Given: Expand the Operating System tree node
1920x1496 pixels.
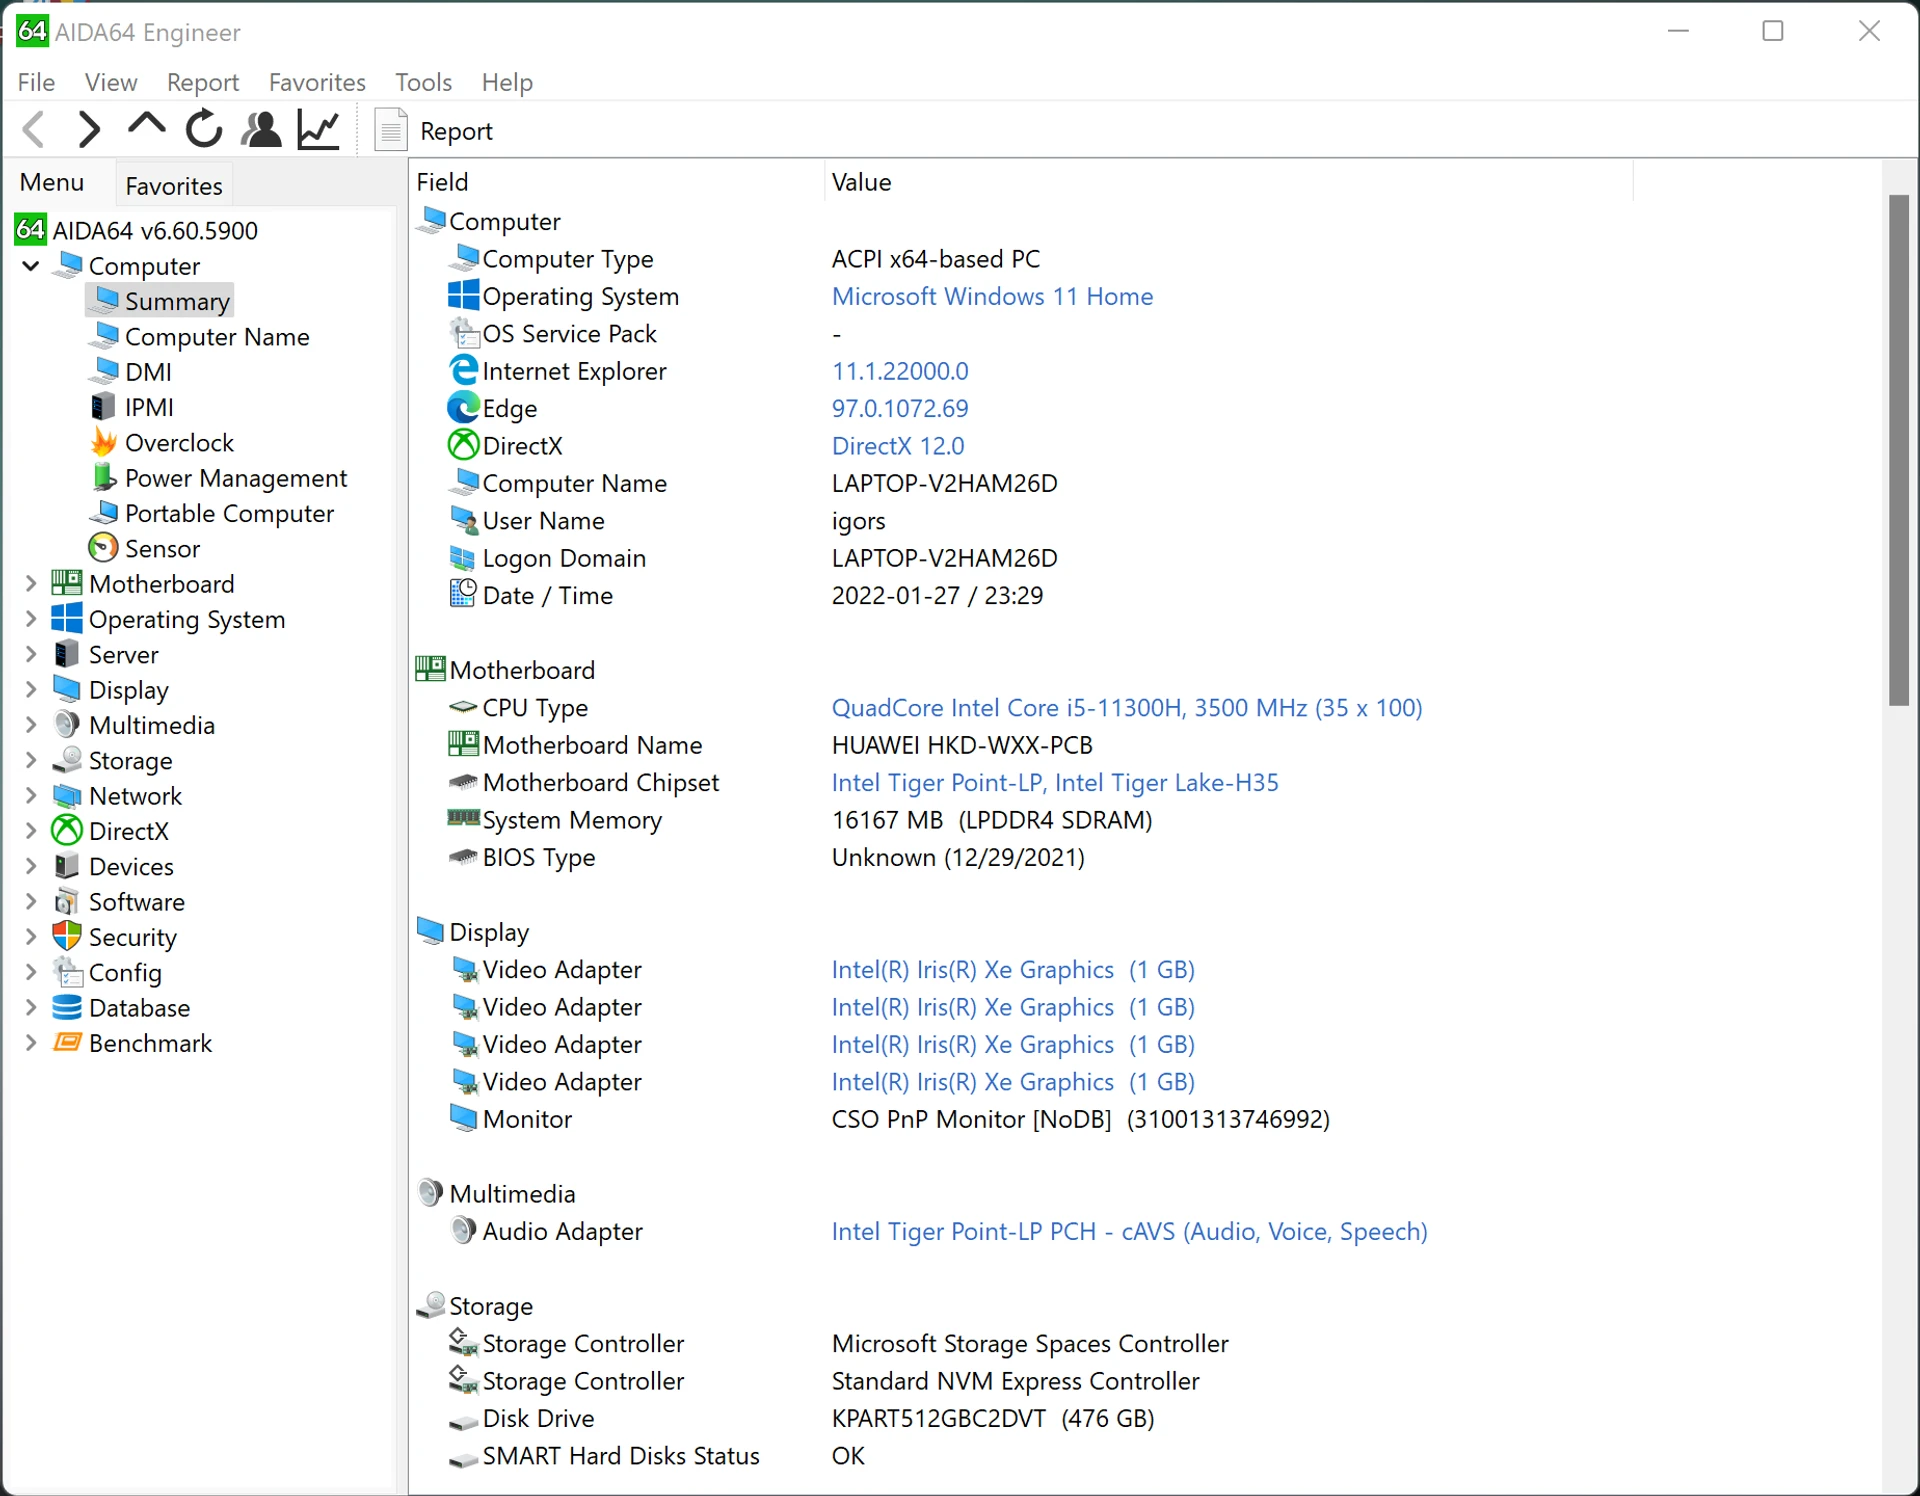Looking at the screenshot, I should (x=31, y=619).
